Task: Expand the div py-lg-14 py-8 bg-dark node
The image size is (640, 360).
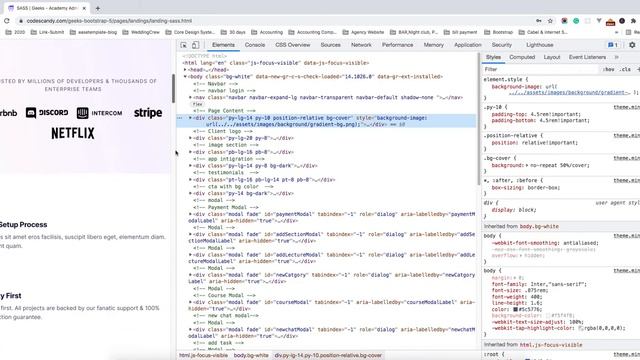Action: [x=191, y=166]
